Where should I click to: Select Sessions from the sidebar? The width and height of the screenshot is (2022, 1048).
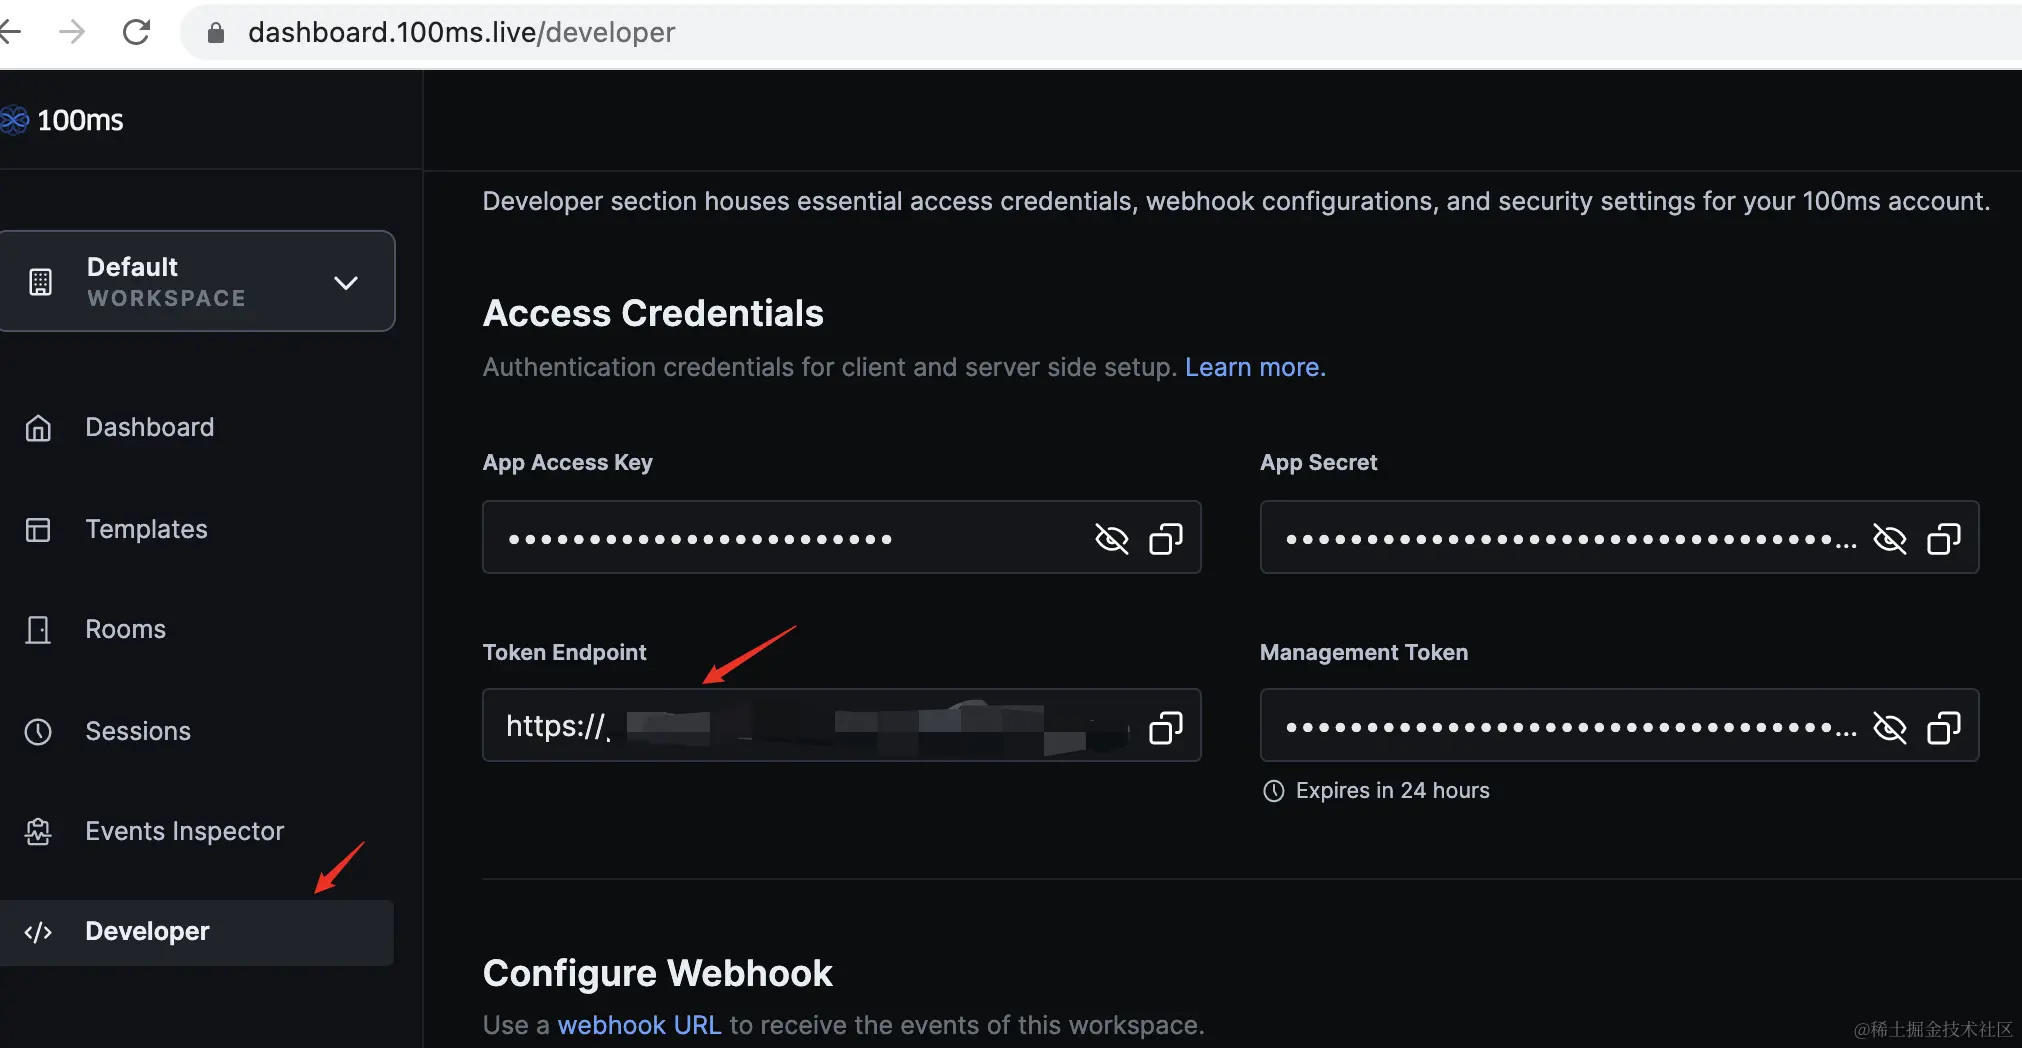[x=137, y=731]
